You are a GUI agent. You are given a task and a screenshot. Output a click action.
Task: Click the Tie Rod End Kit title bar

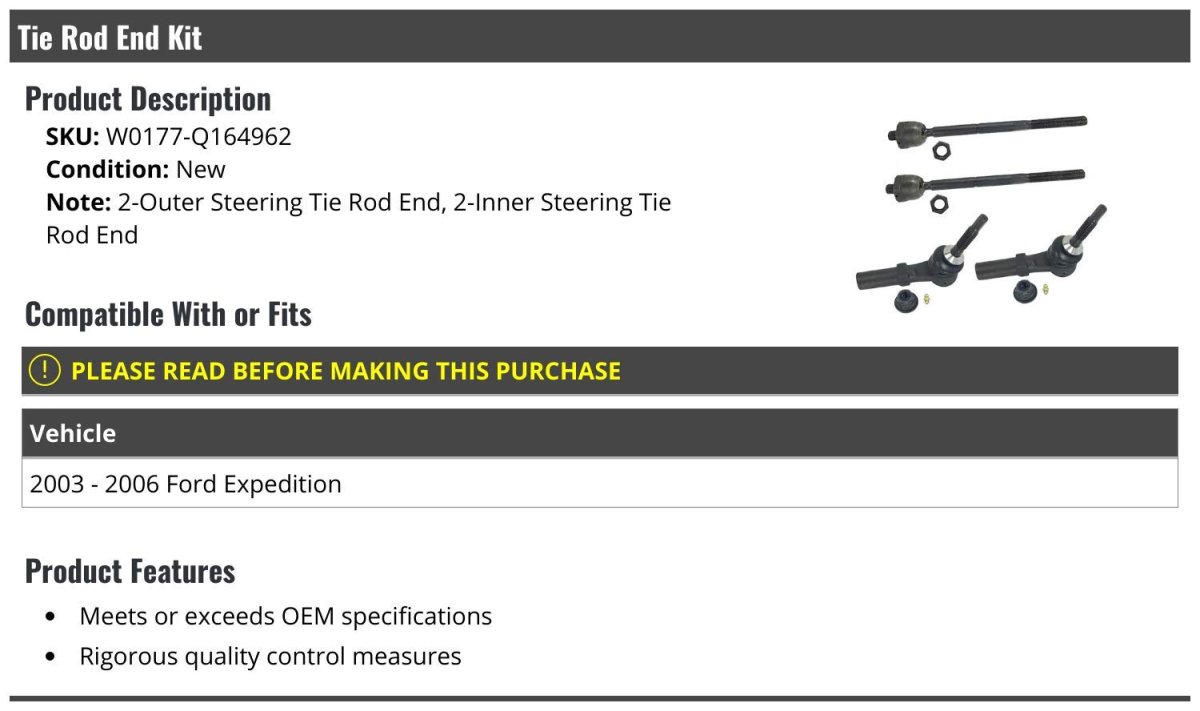600,37
